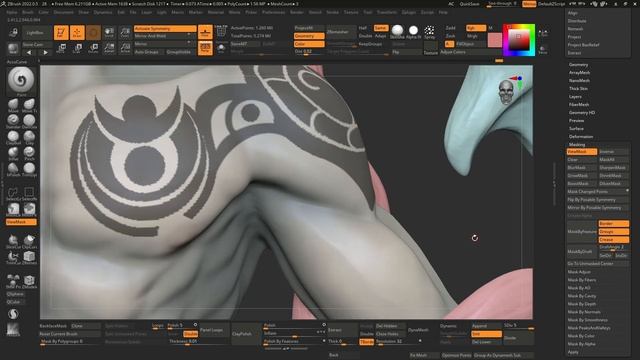Toggle the Rgb channel button

tap(476, 28)
